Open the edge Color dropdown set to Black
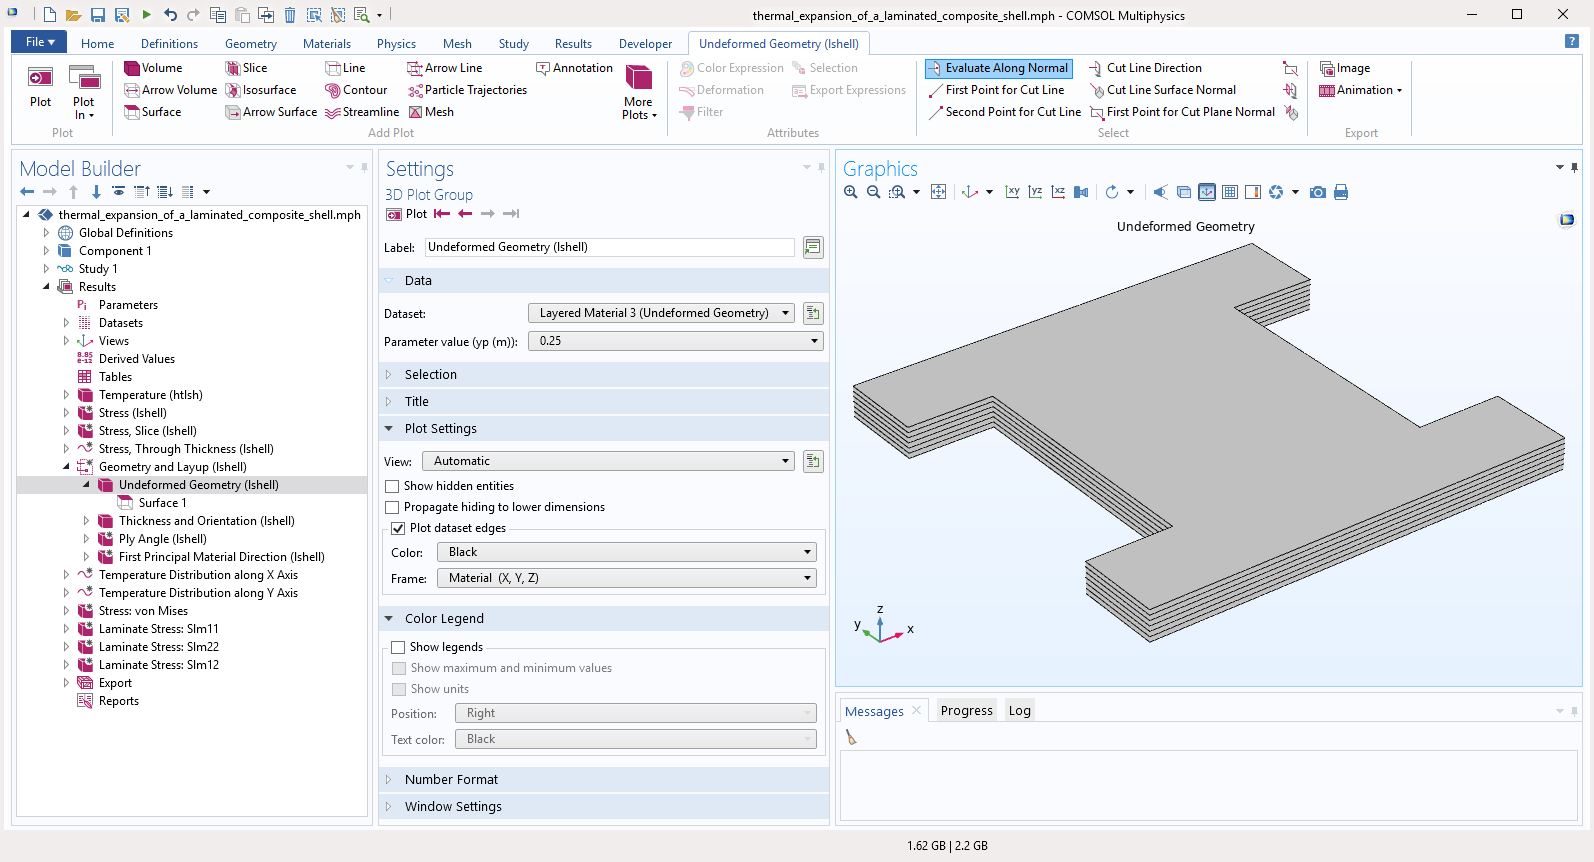This screenshot has height=862, width=1594. coord(628,552)
